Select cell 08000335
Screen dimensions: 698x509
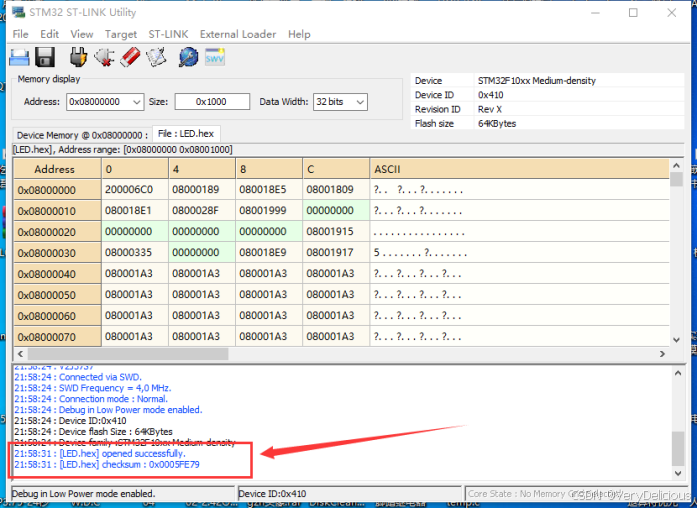pyautogui.click(x=135, y=252)
